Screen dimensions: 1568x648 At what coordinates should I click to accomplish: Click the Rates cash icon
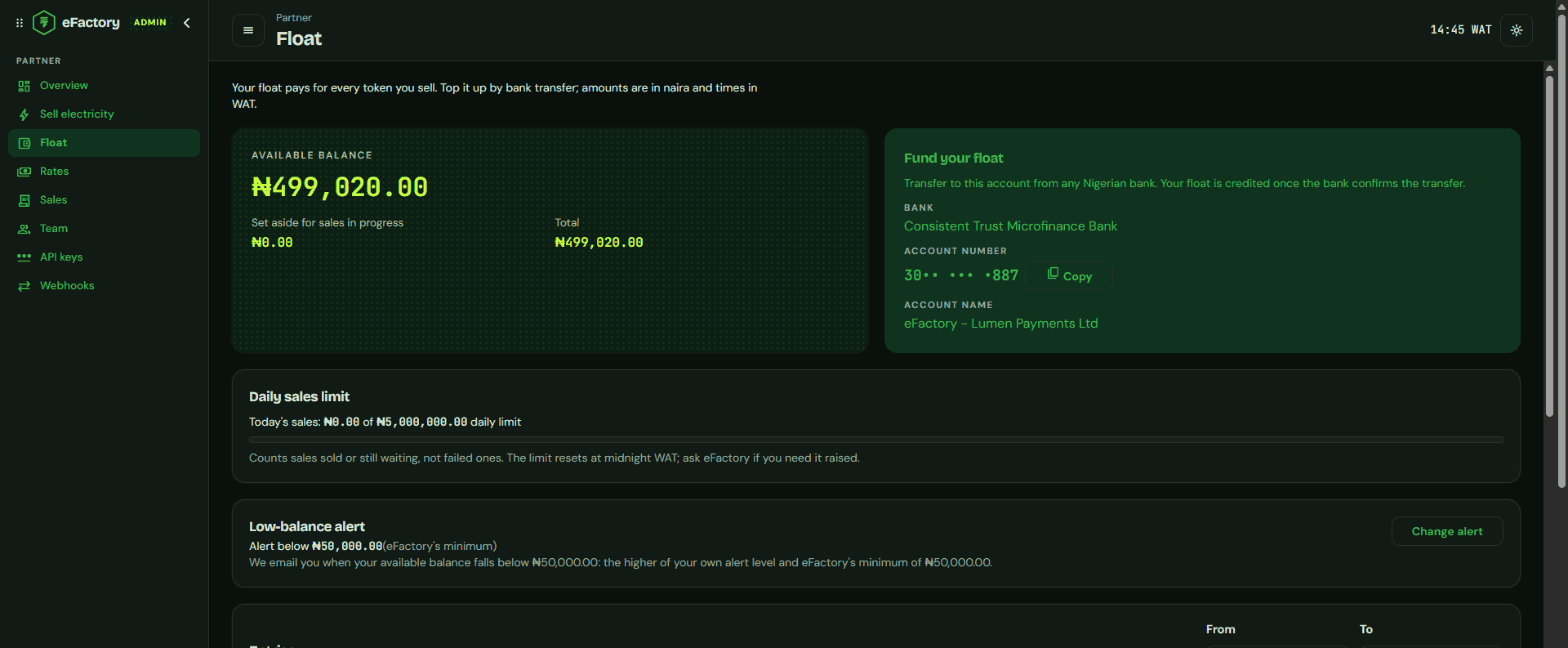24,172
